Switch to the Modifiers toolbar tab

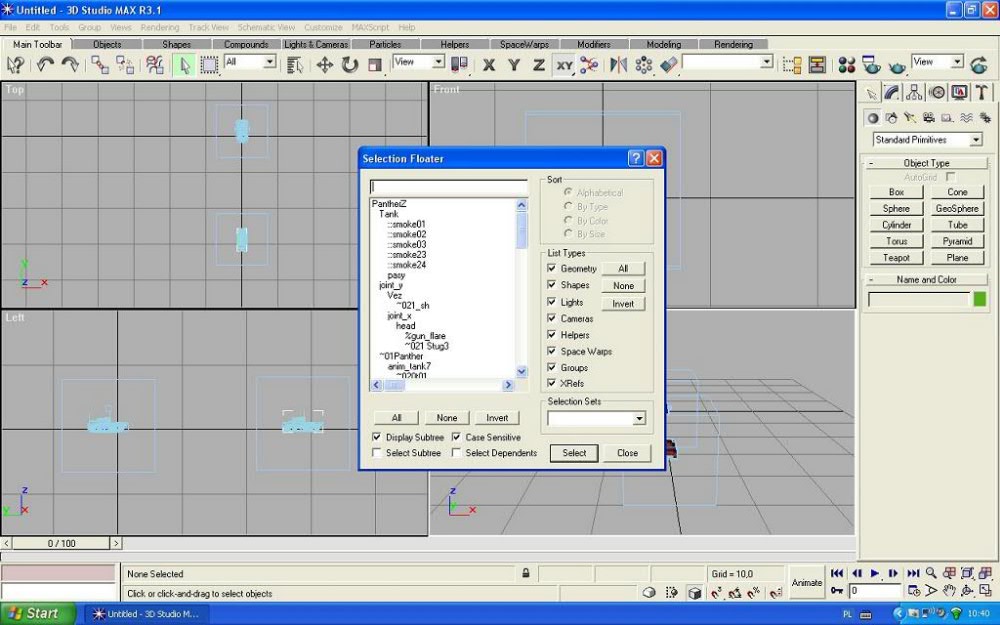click(594, 44)
